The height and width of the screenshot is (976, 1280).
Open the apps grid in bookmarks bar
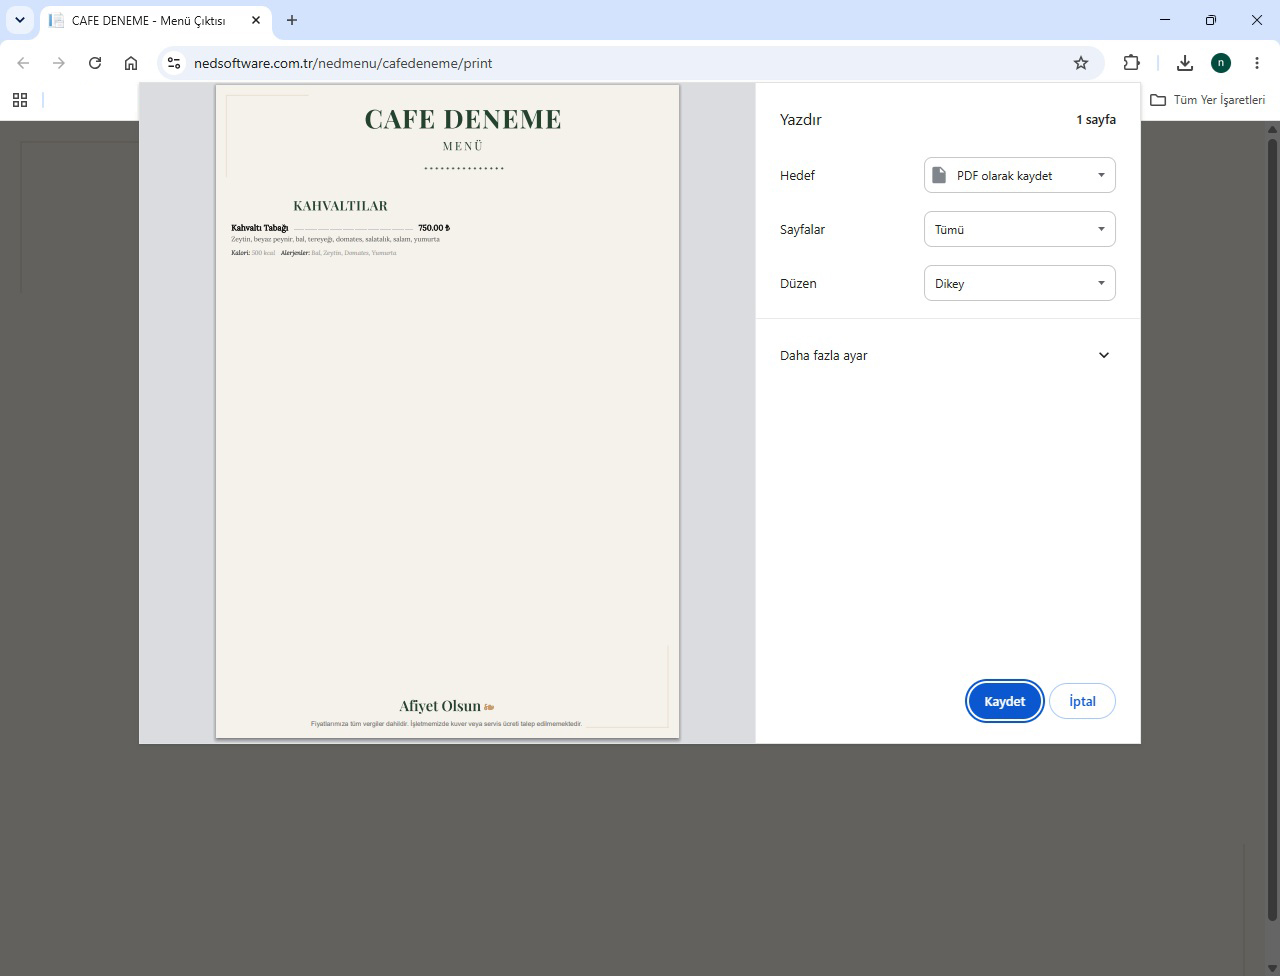click(20, 100)
